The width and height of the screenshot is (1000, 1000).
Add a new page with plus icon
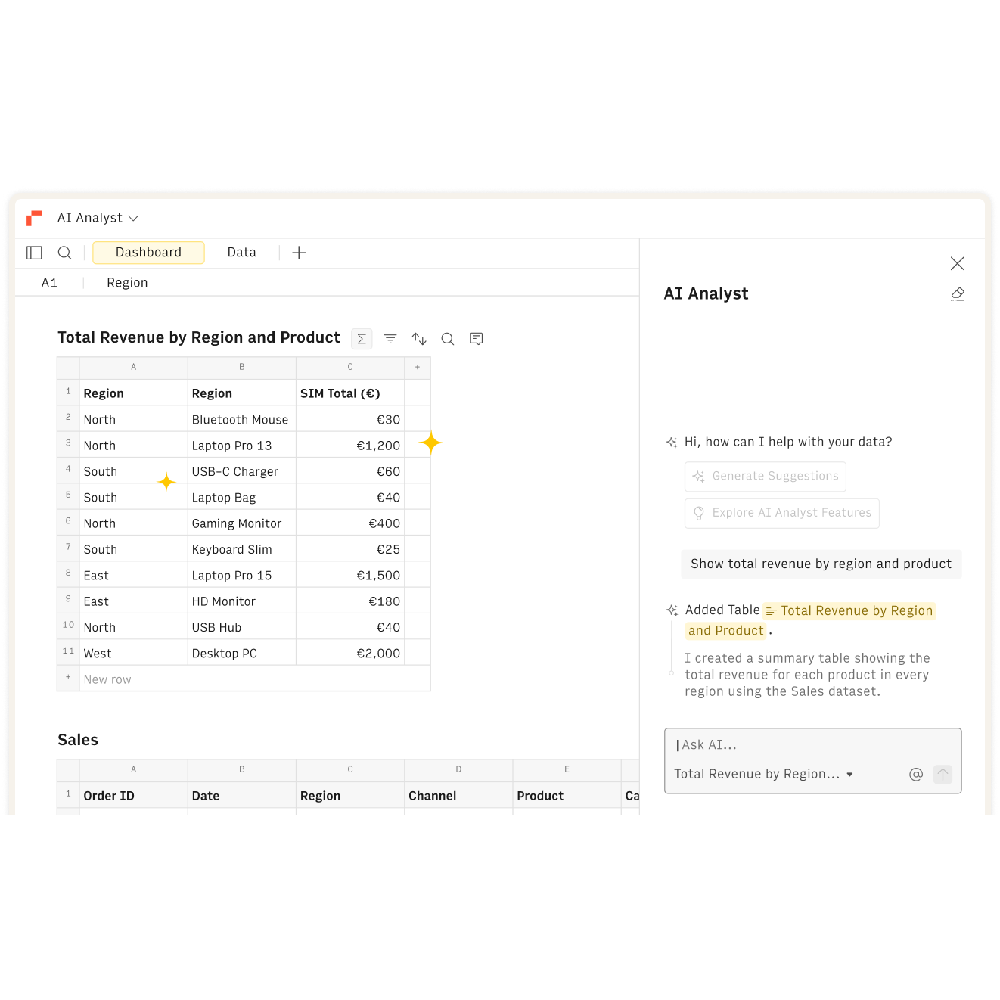[299, 253]
